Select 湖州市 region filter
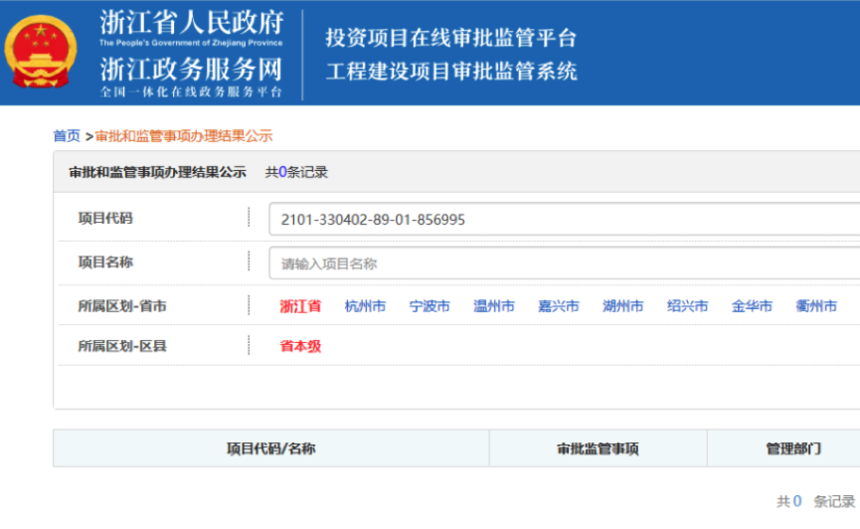Screen dimensions: 860x529 (x=623, y=306)
